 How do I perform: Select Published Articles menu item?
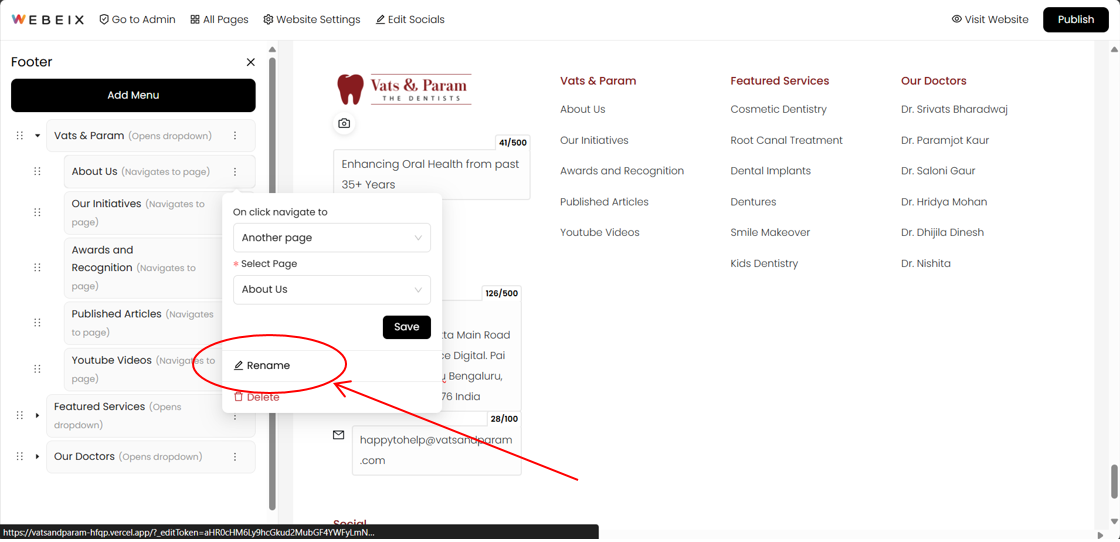coord(143,323)
